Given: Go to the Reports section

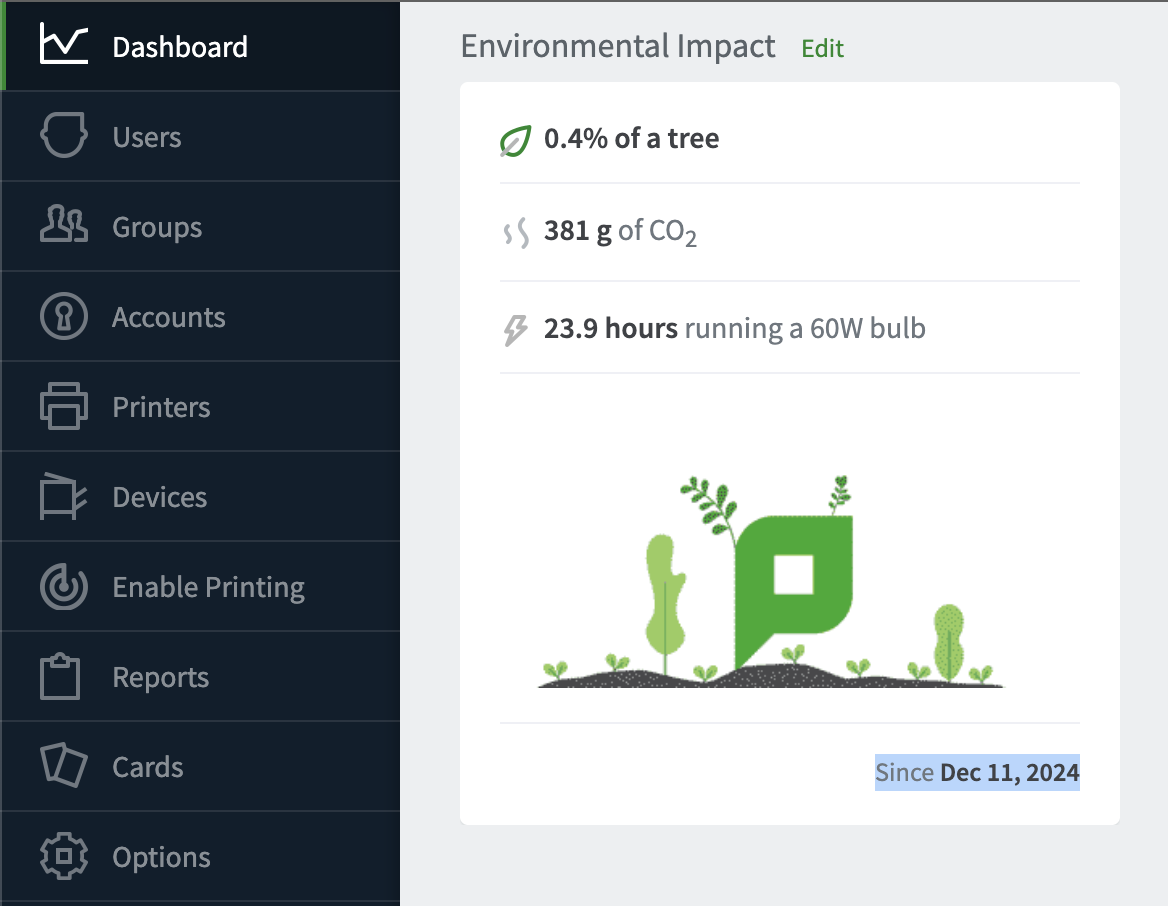Looking at the screenshot, I should [x=161, y=677].
